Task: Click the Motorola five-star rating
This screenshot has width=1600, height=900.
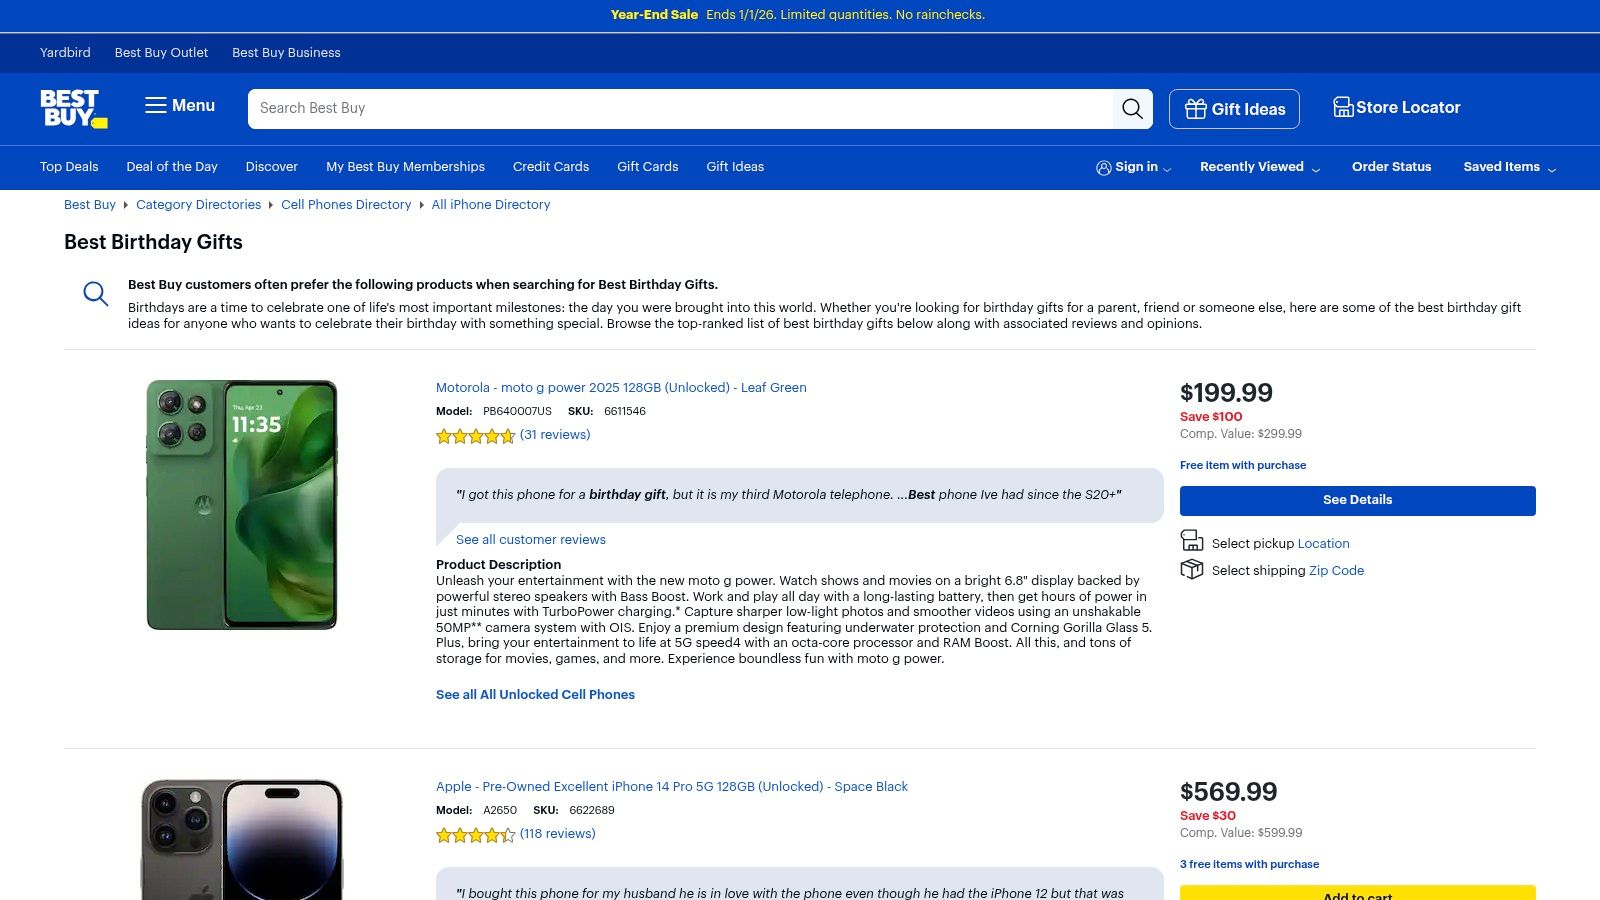Action: click(476, 436)
